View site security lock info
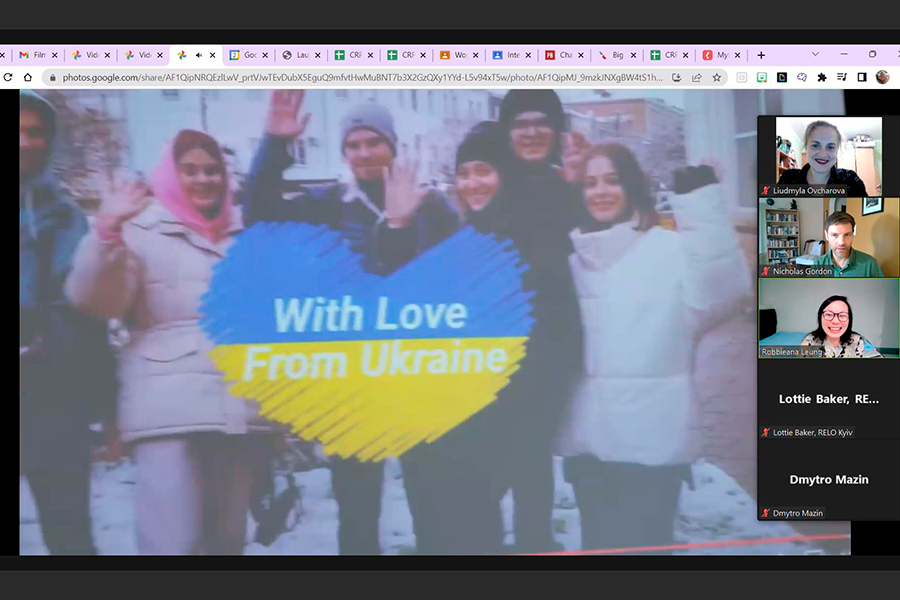This screenshot has height=600, width=900. (53, 78)
